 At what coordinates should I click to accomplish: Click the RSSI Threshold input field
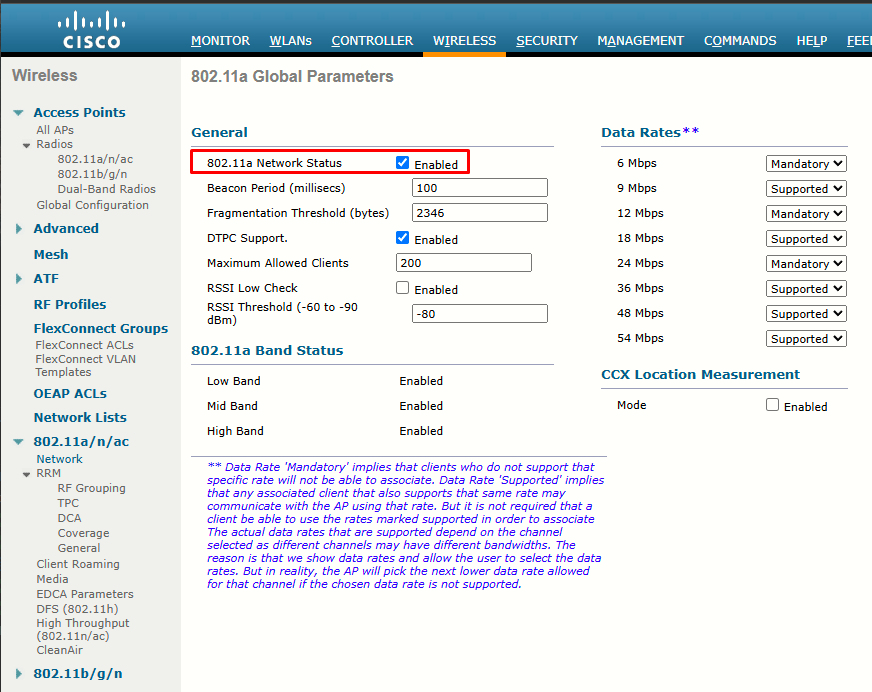click(479, 313)
